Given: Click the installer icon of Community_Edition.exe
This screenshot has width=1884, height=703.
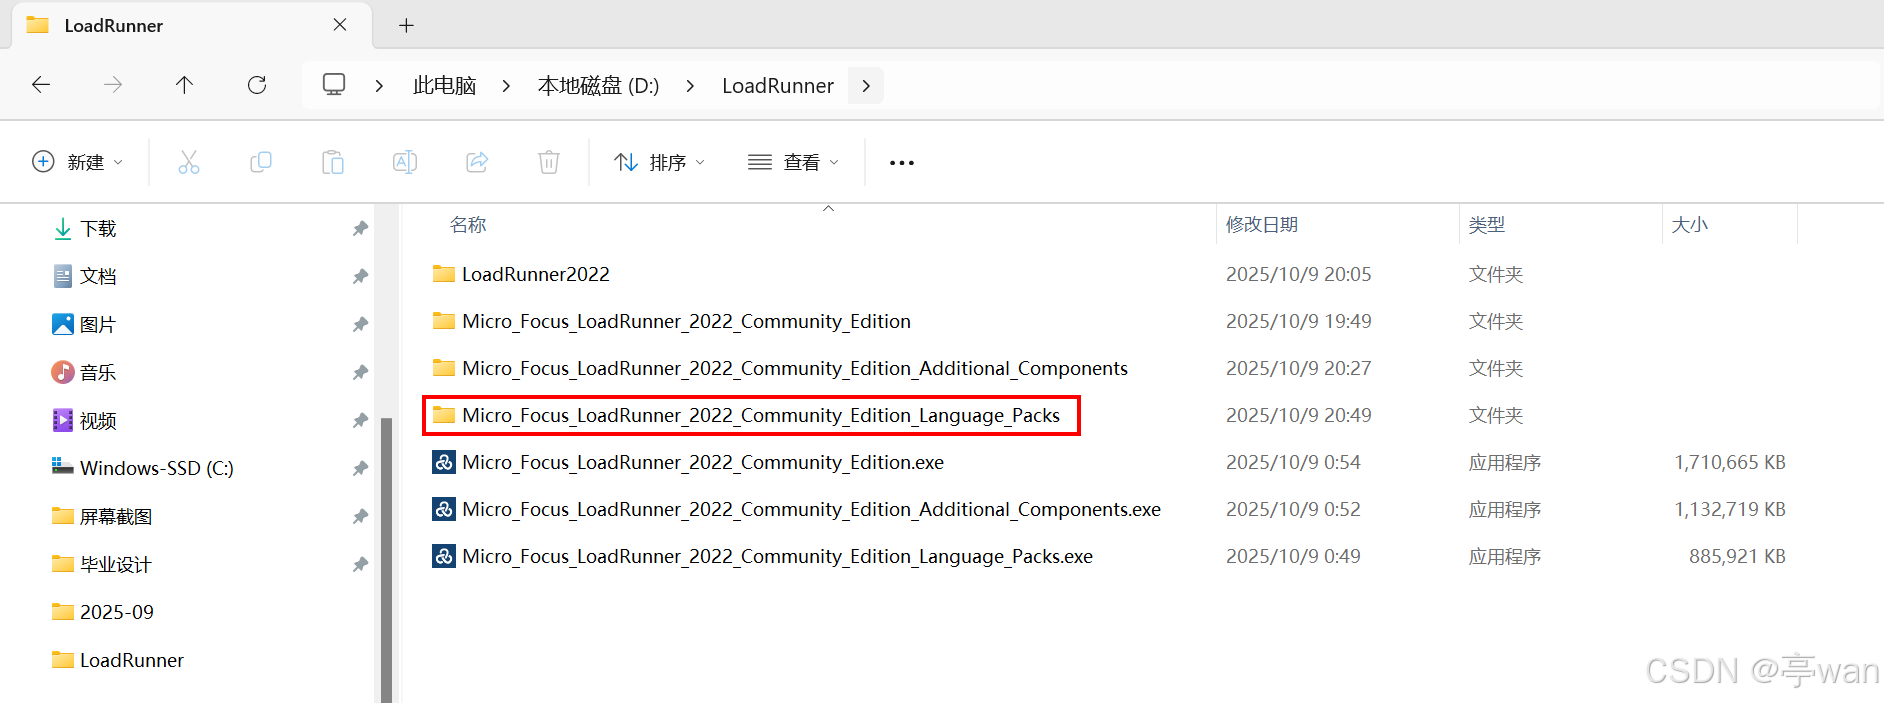Looking at the screenshot, I should click(x=444, y=462).
